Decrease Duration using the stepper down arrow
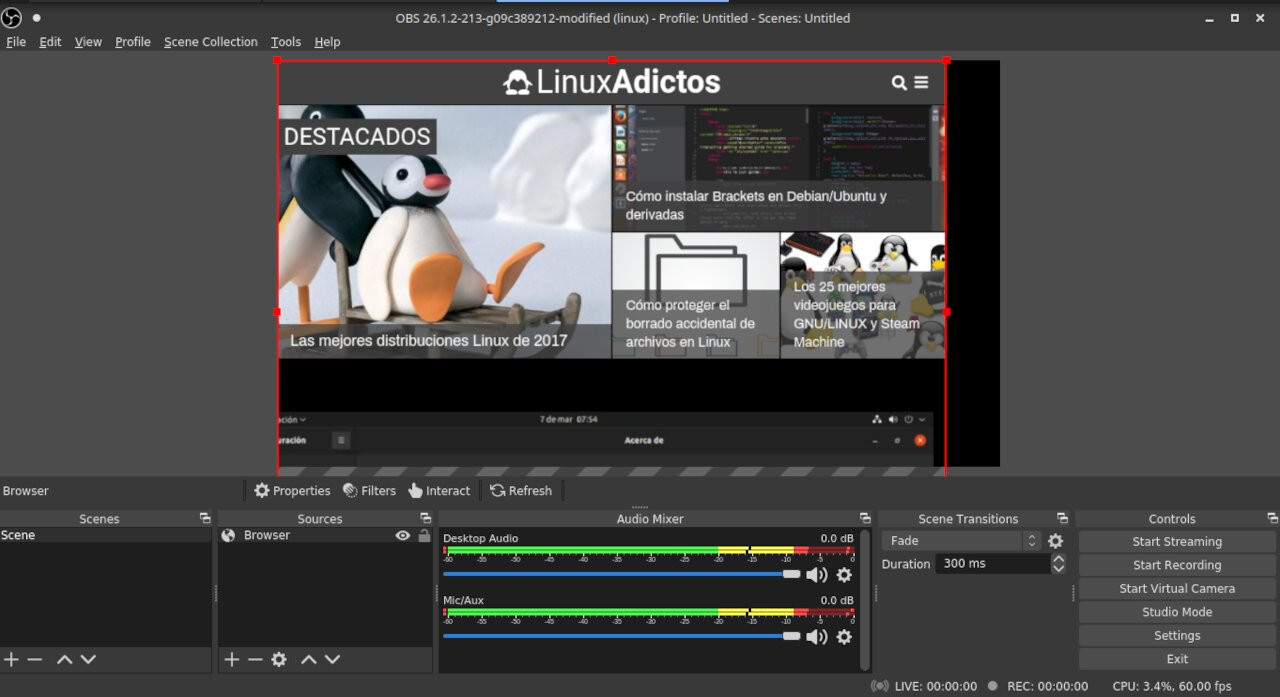The width and height of the screenshot is (1280, 697). point(1058,569)
